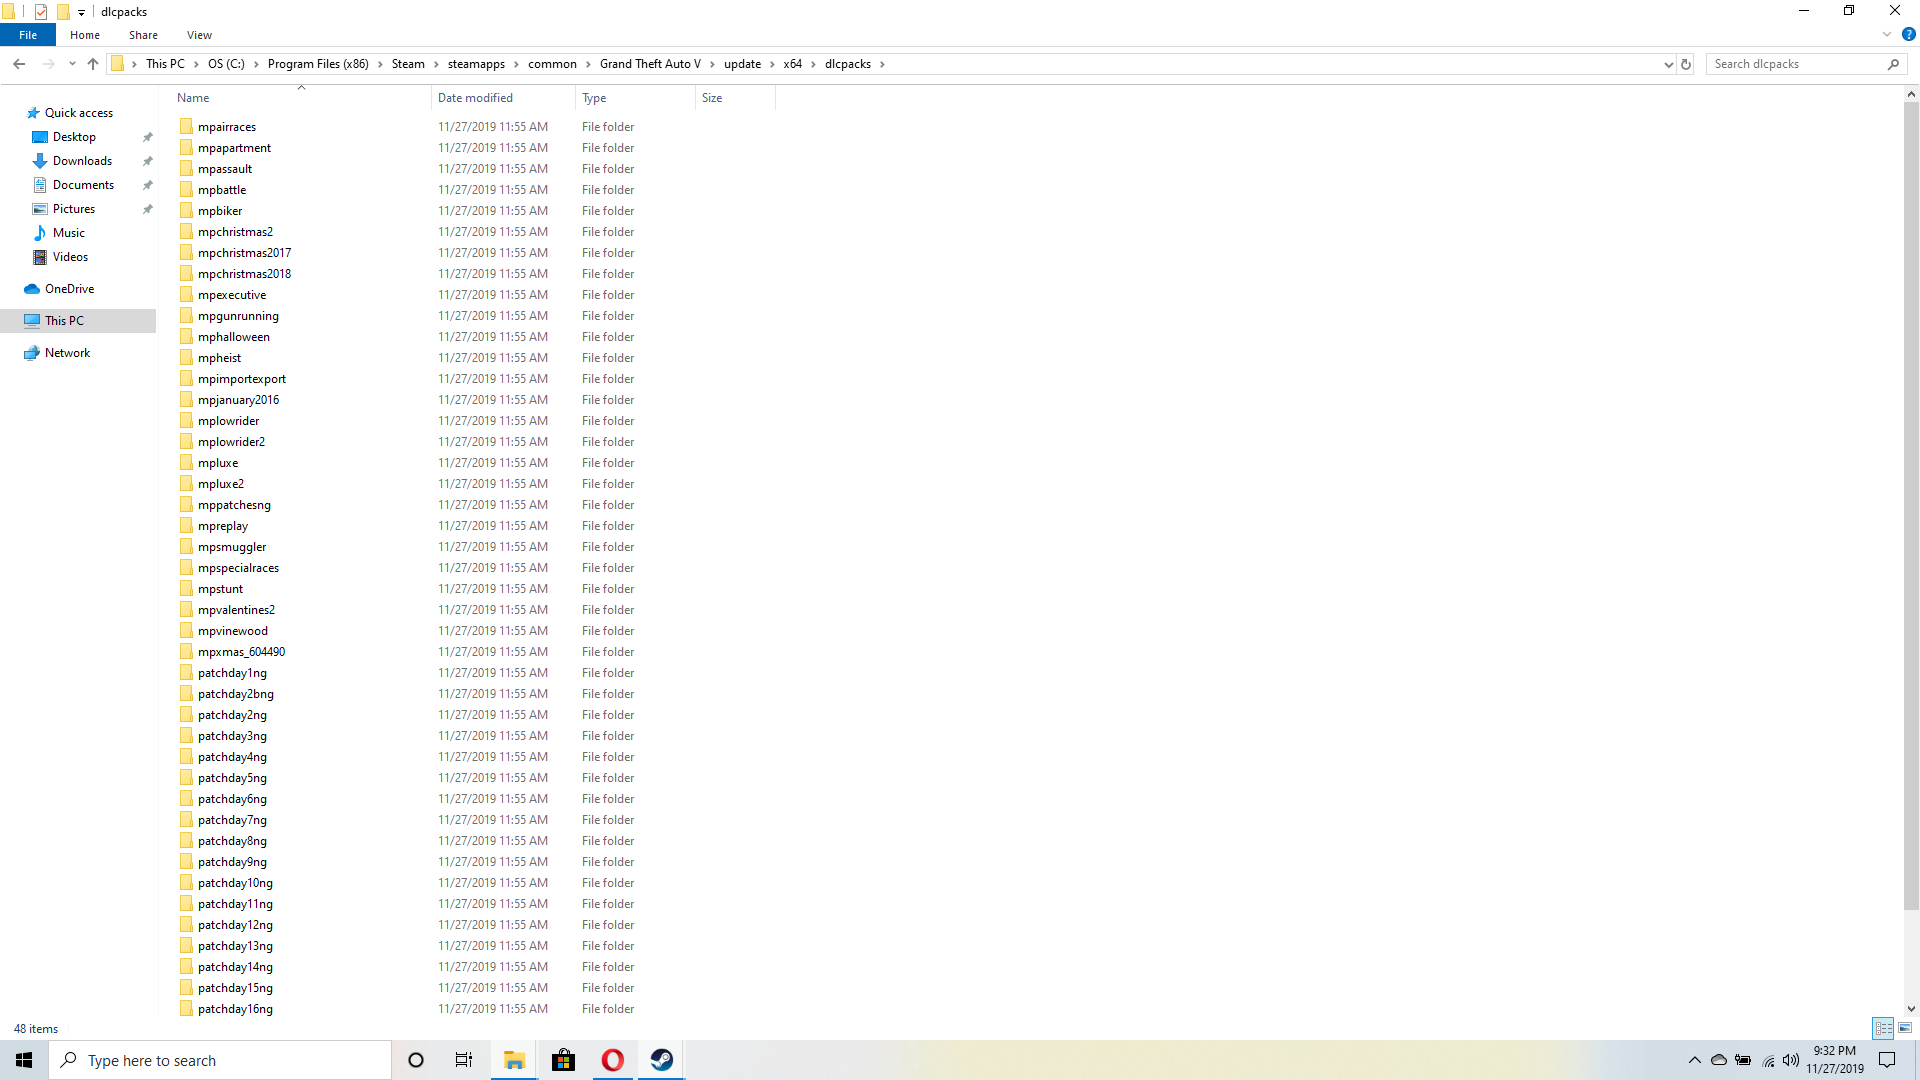Open the View ribbon tab
The image size is (1920, 1080).
coord(199,35)
